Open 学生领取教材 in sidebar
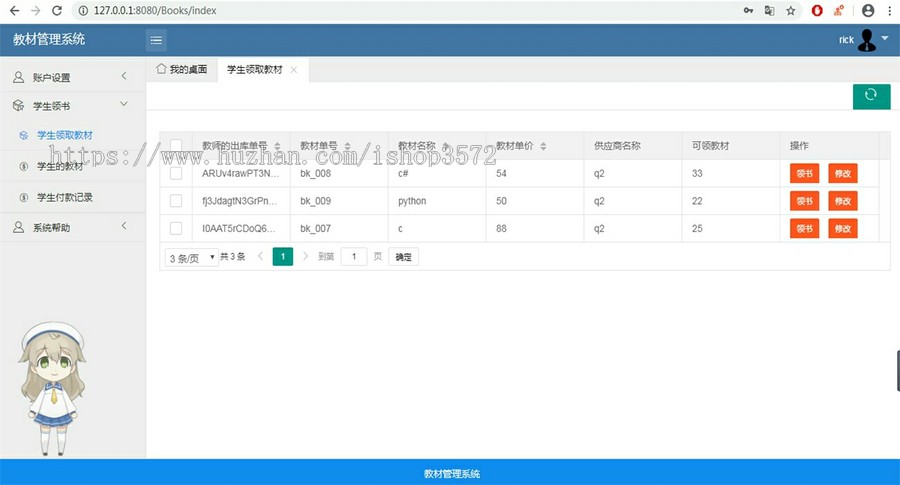 click(x=64, y=135)
